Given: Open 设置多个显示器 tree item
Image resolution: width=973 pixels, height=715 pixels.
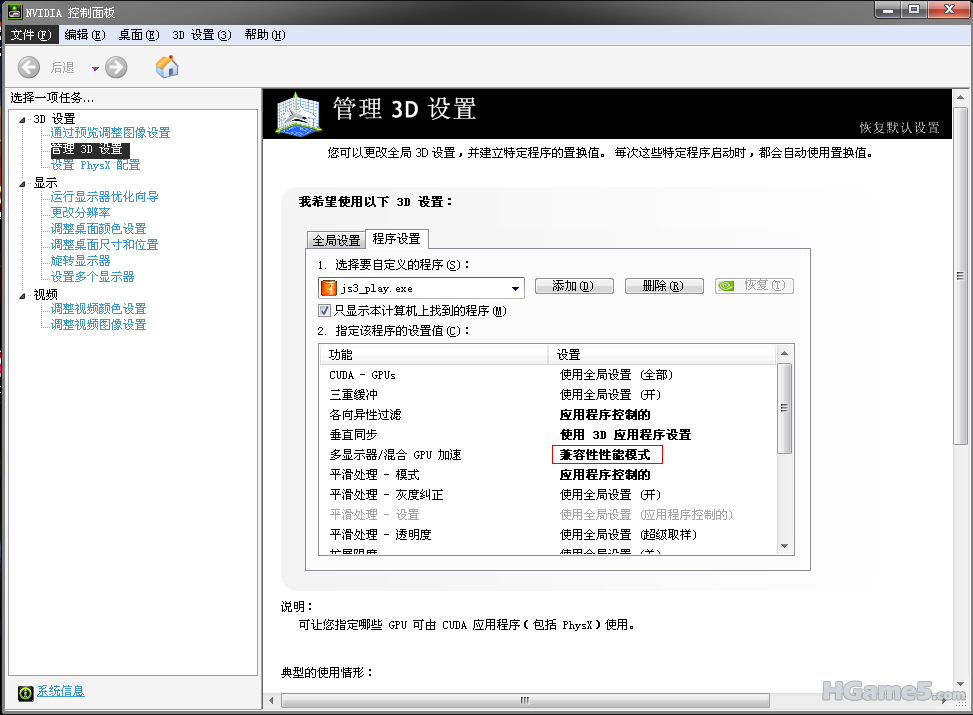Looking at the screenshot, I should pos(92,277).
